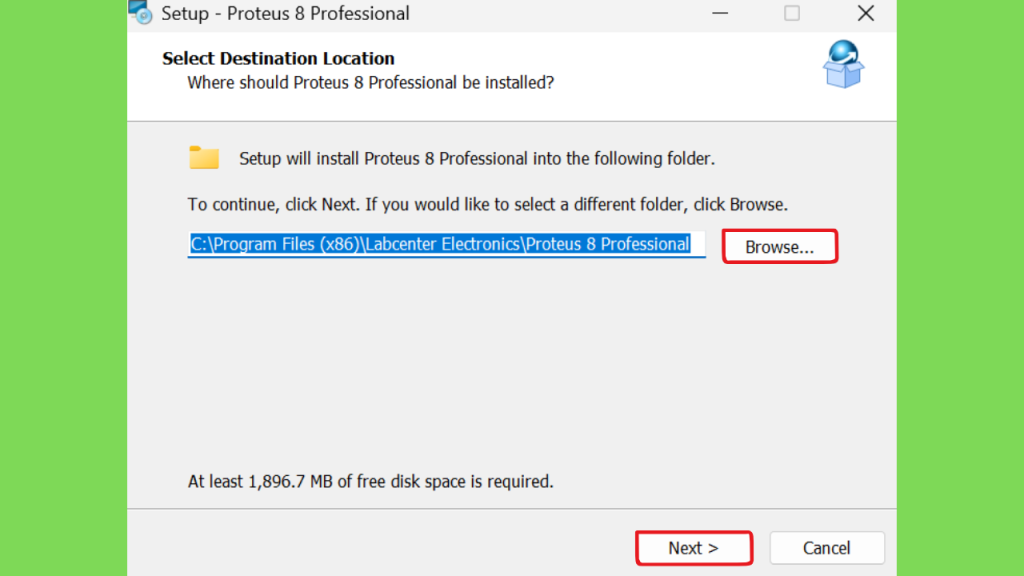Click the free disk space requirement text

370,481
